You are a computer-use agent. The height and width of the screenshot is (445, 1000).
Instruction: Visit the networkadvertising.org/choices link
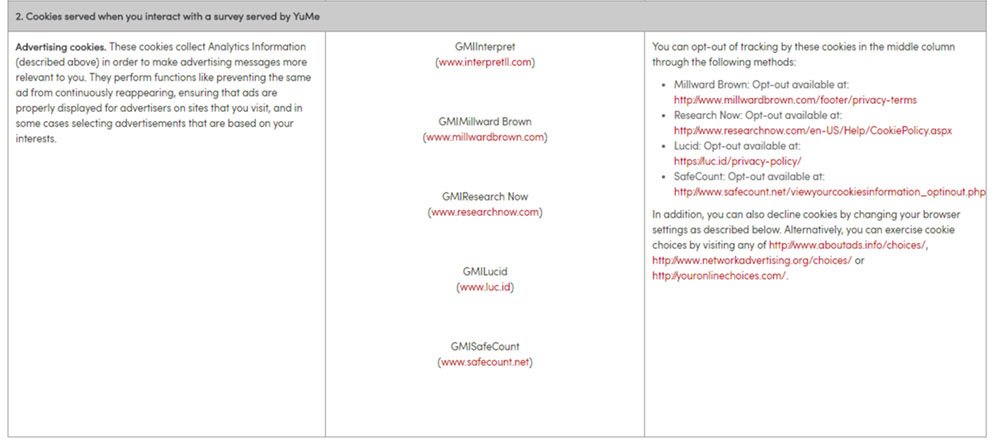[x=752, y=260]
